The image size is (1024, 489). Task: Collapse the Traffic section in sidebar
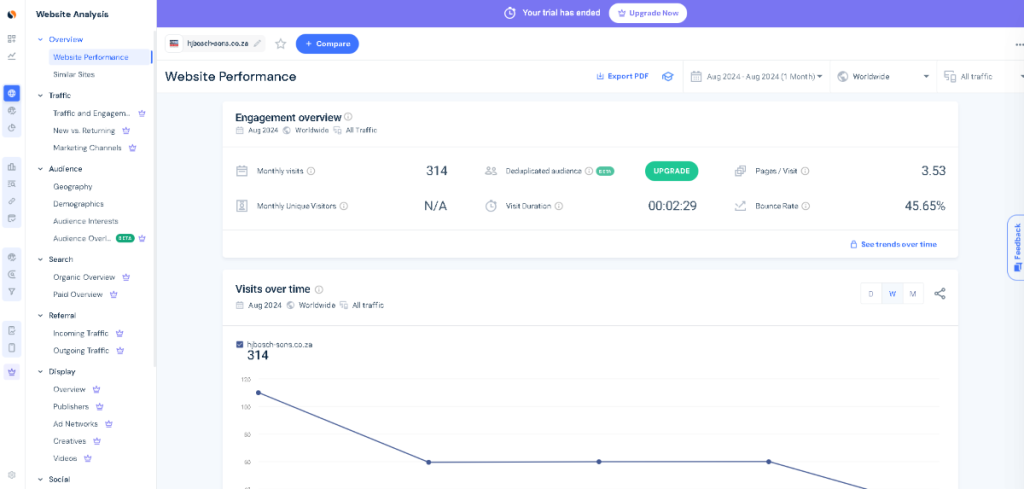pyautogui.click(x=40, y=96)
